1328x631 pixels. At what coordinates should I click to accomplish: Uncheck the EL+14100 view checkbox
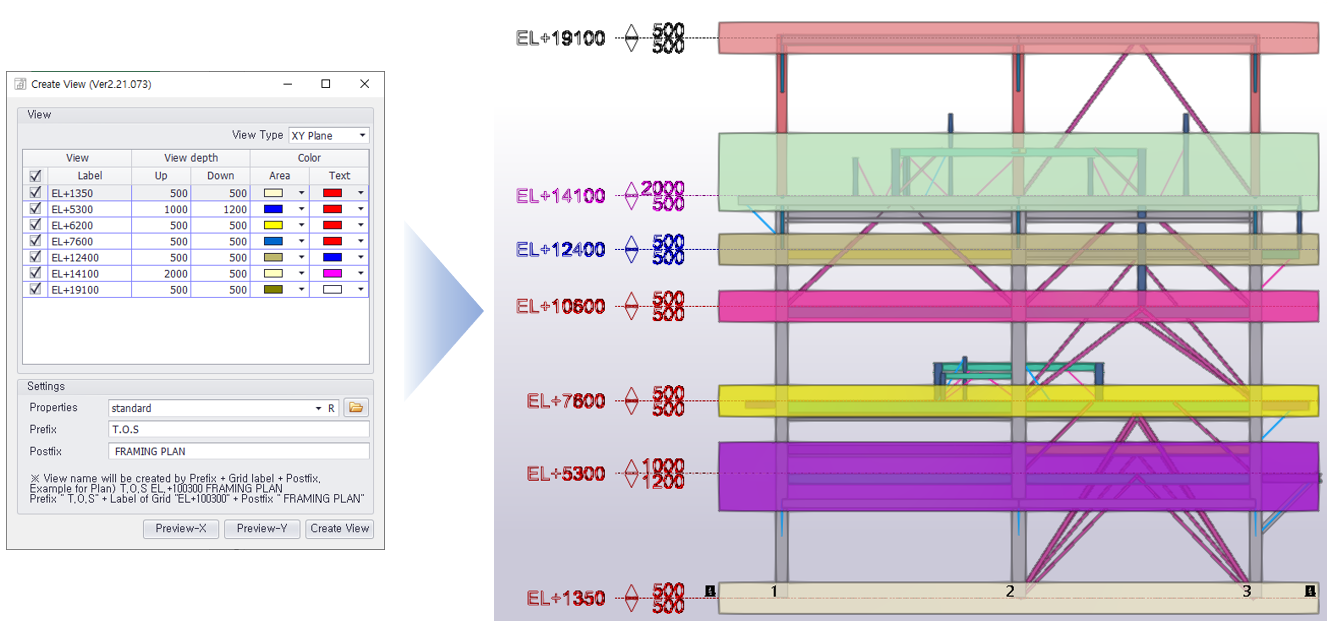(x=36, y=273)
